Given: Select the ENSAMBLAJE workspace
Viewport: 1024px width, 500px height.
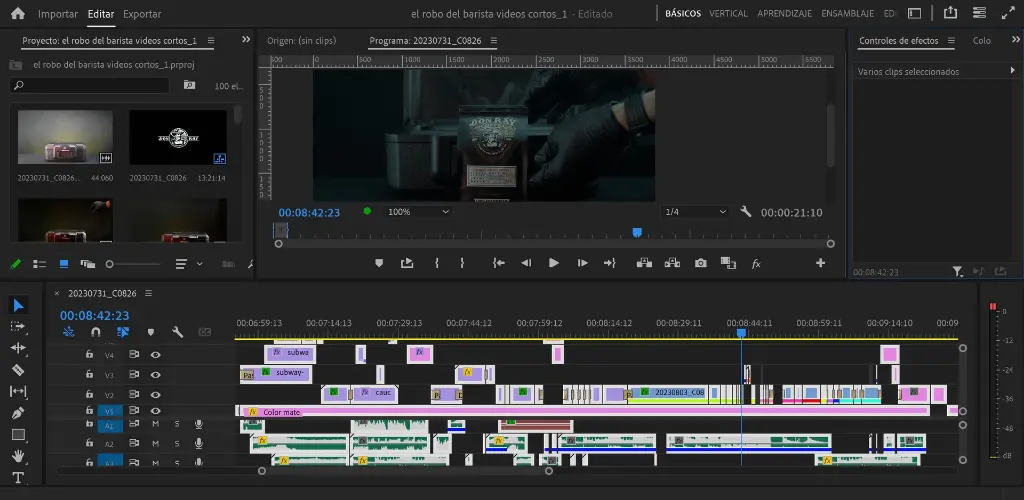Looking at the screenshot, I should point(848,14).
